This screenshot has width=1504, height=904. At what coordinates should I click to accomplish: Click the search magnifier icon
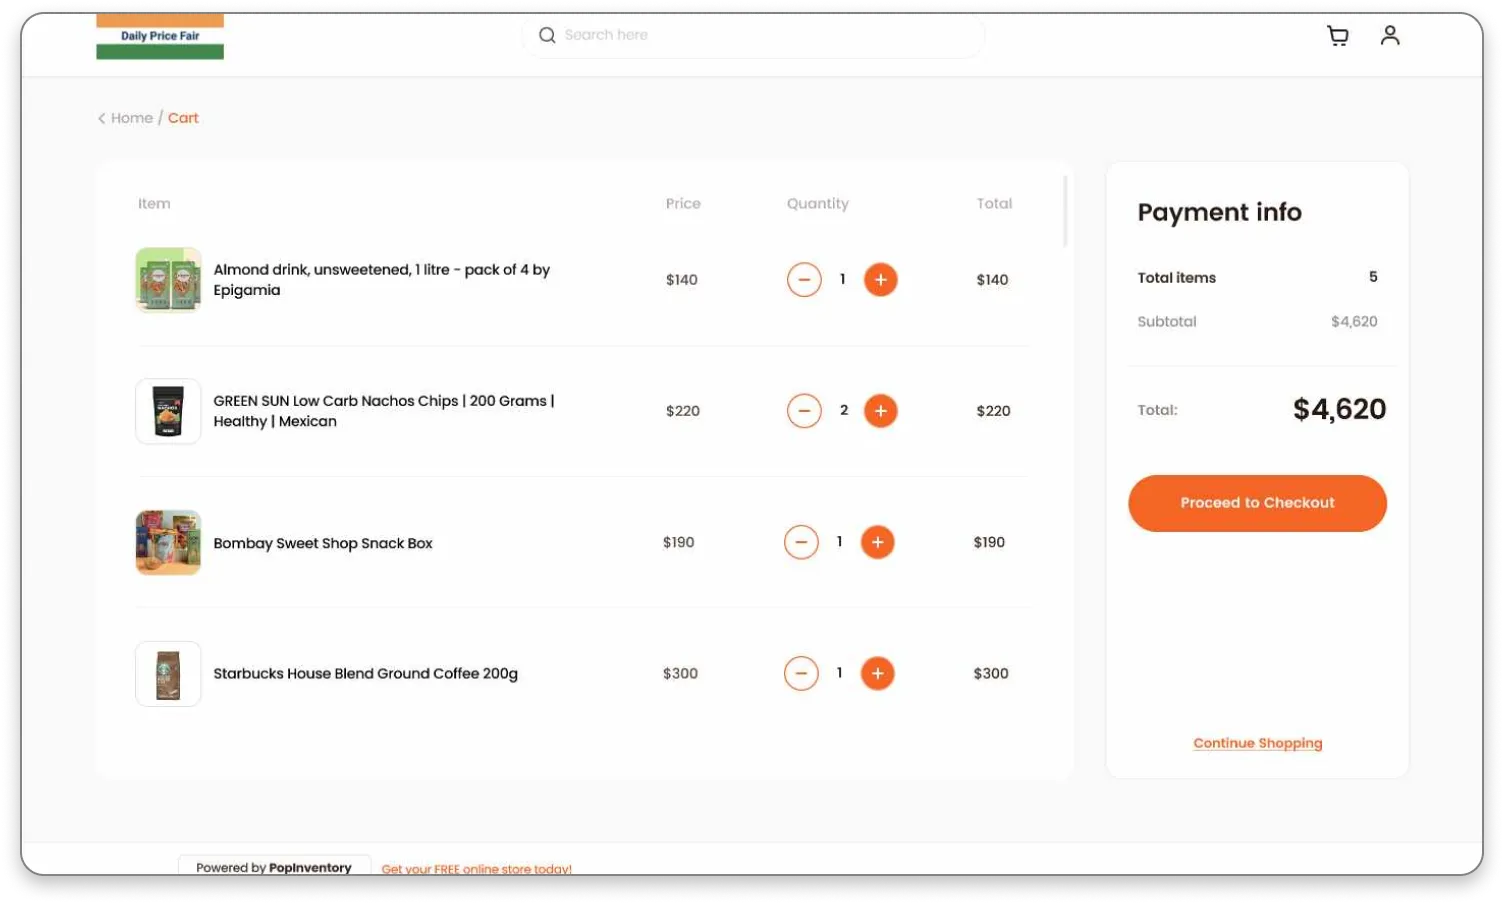point(547,35)
